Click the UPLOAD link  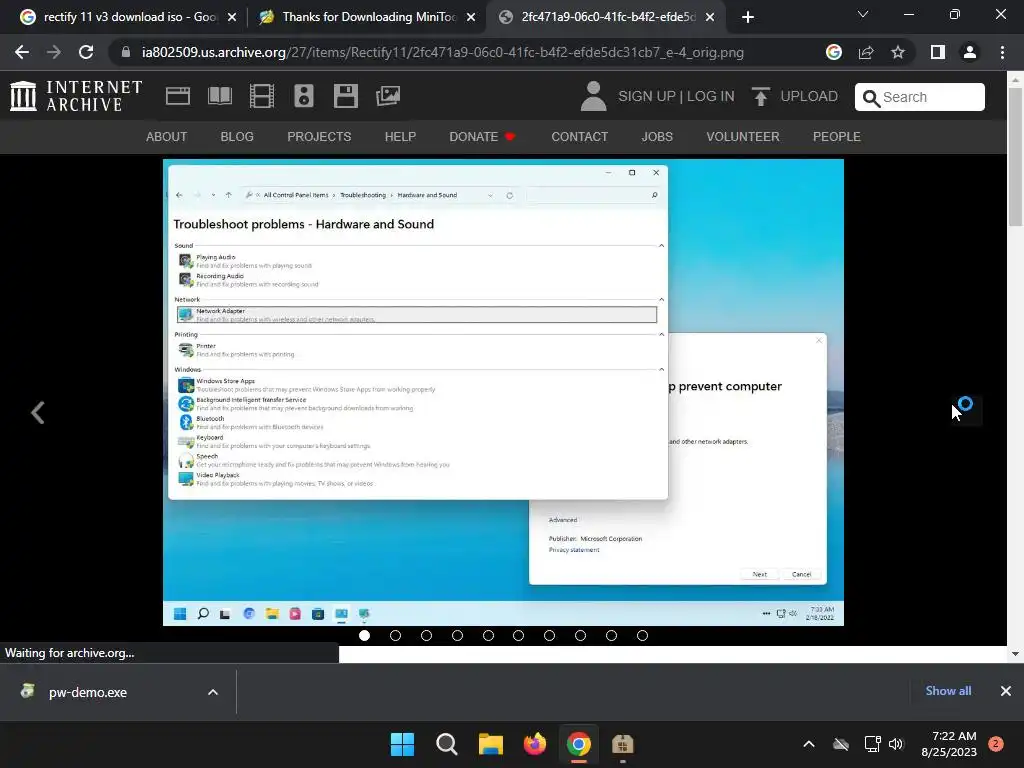click(809, 96)
